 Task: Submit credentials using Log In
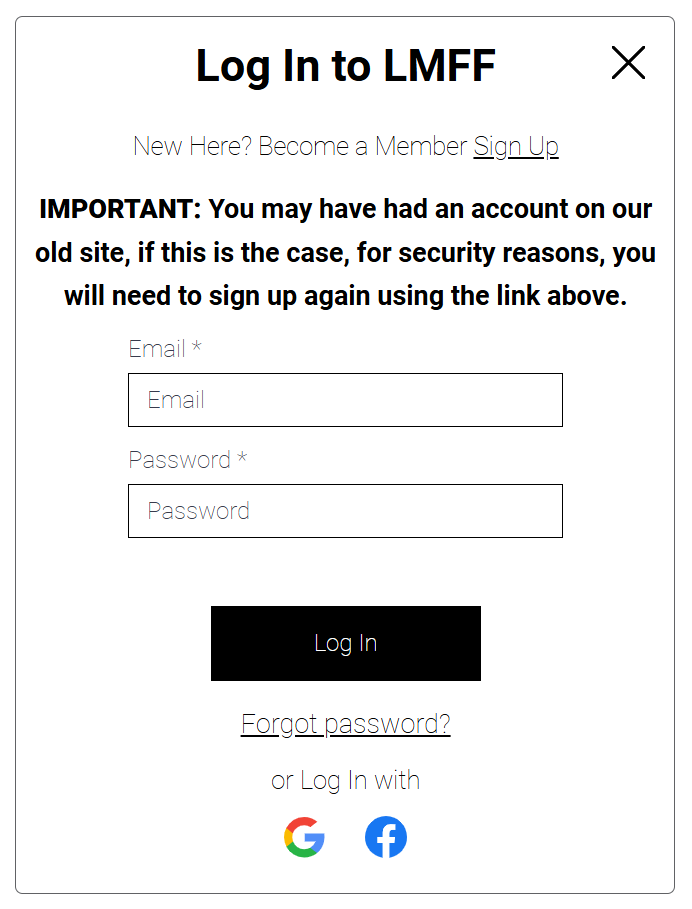(x=345, y=643)
